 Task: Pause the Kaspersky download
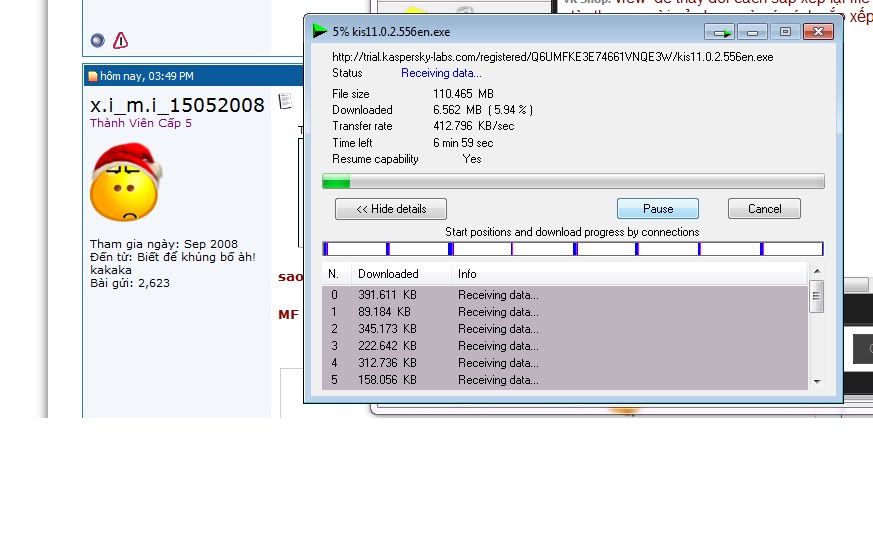(657, 209)
